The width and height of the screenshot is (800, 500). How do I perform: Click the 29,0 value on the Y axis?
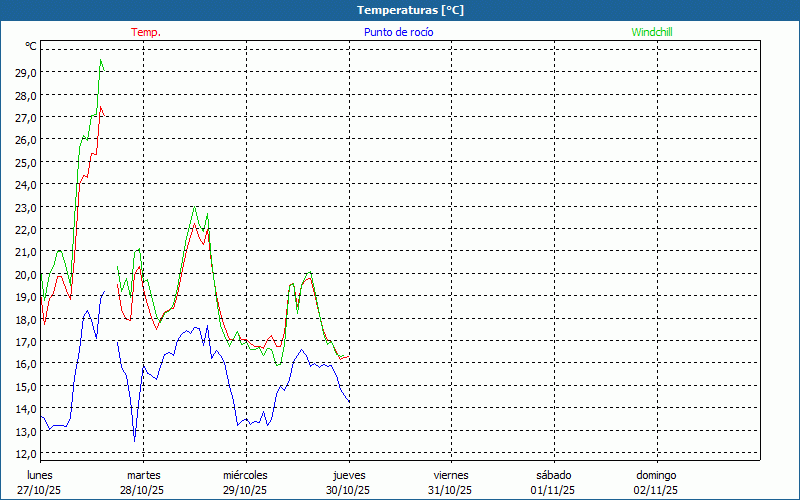(x=26, y=73)
